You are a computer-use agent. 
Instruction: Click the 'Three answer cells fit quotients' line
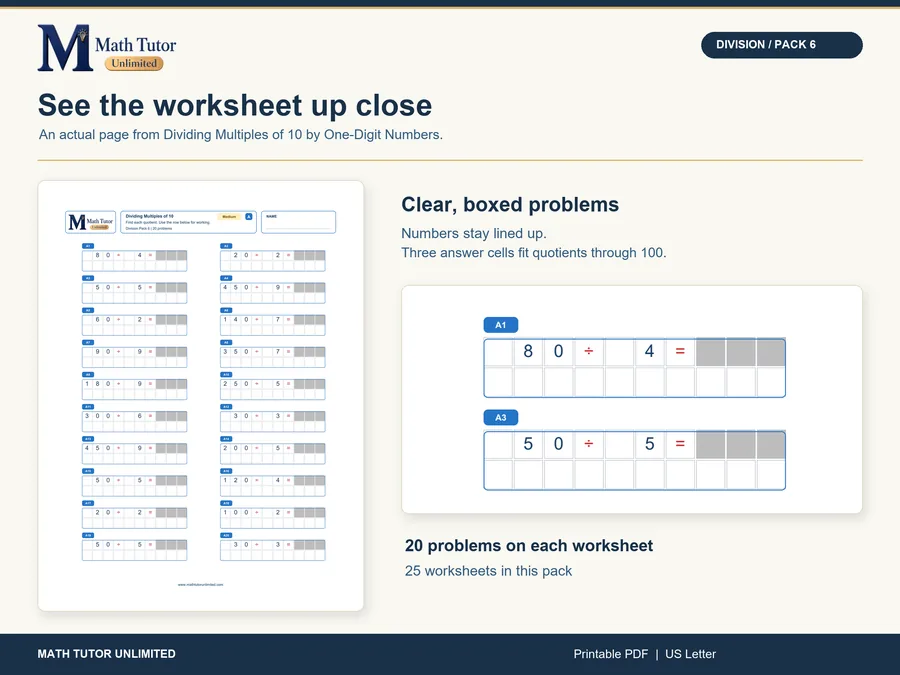coord(533,253)
